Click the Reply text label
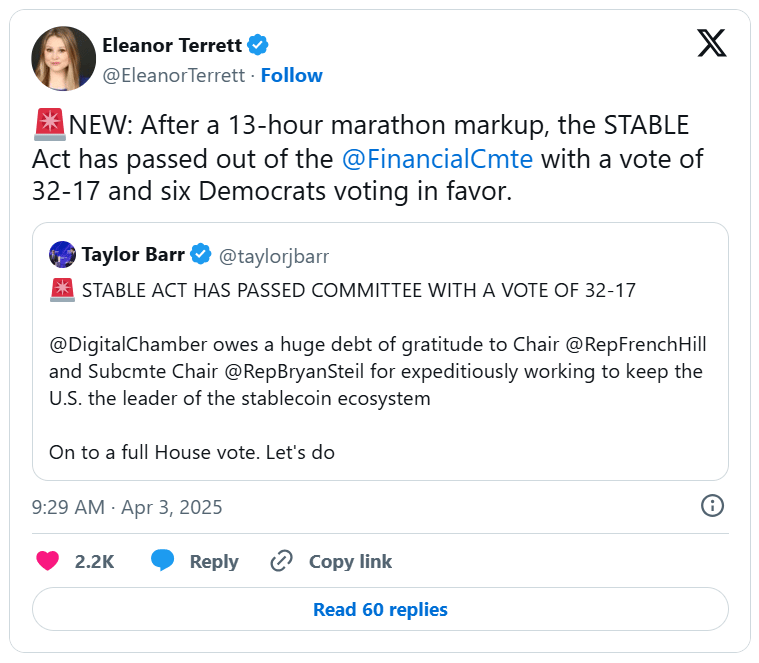 [214, 561]
